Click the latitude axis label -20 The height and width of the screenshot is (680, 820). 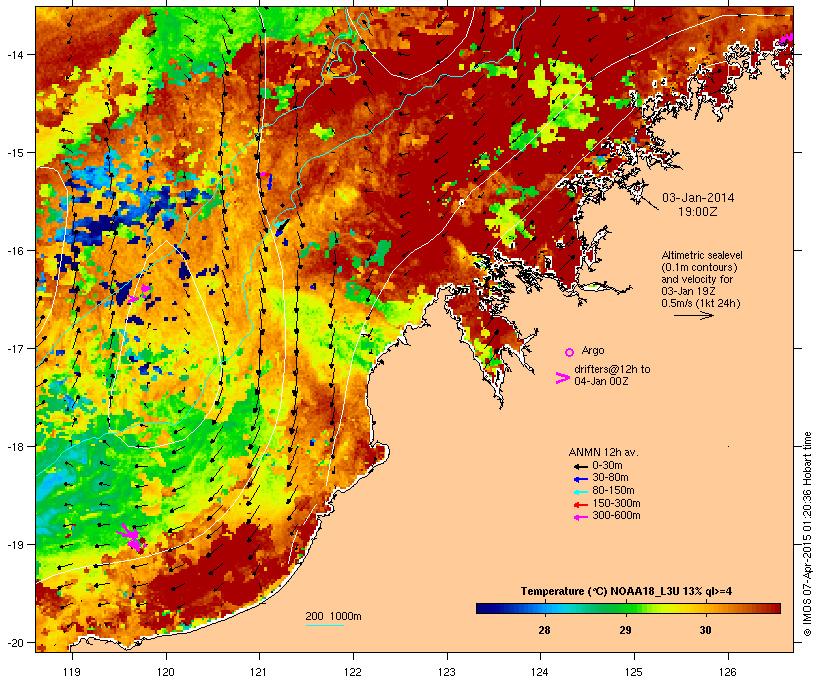[14, 642]
